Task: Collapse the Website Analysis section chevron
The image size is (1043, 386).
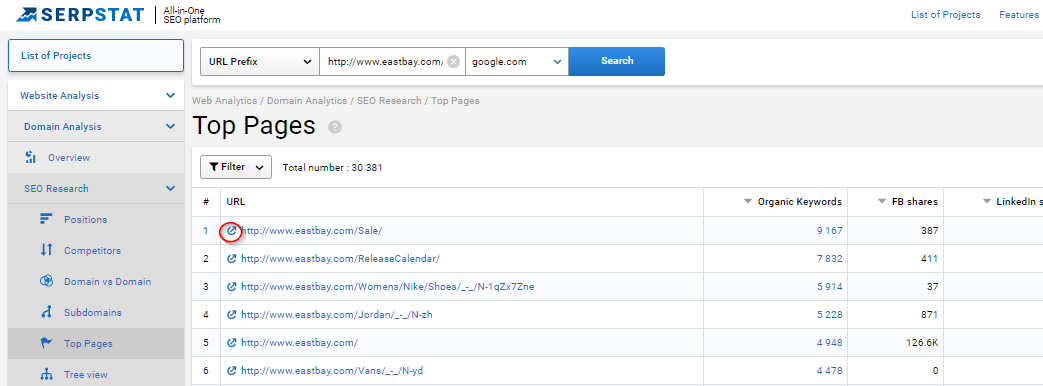Action: [170, 96]
